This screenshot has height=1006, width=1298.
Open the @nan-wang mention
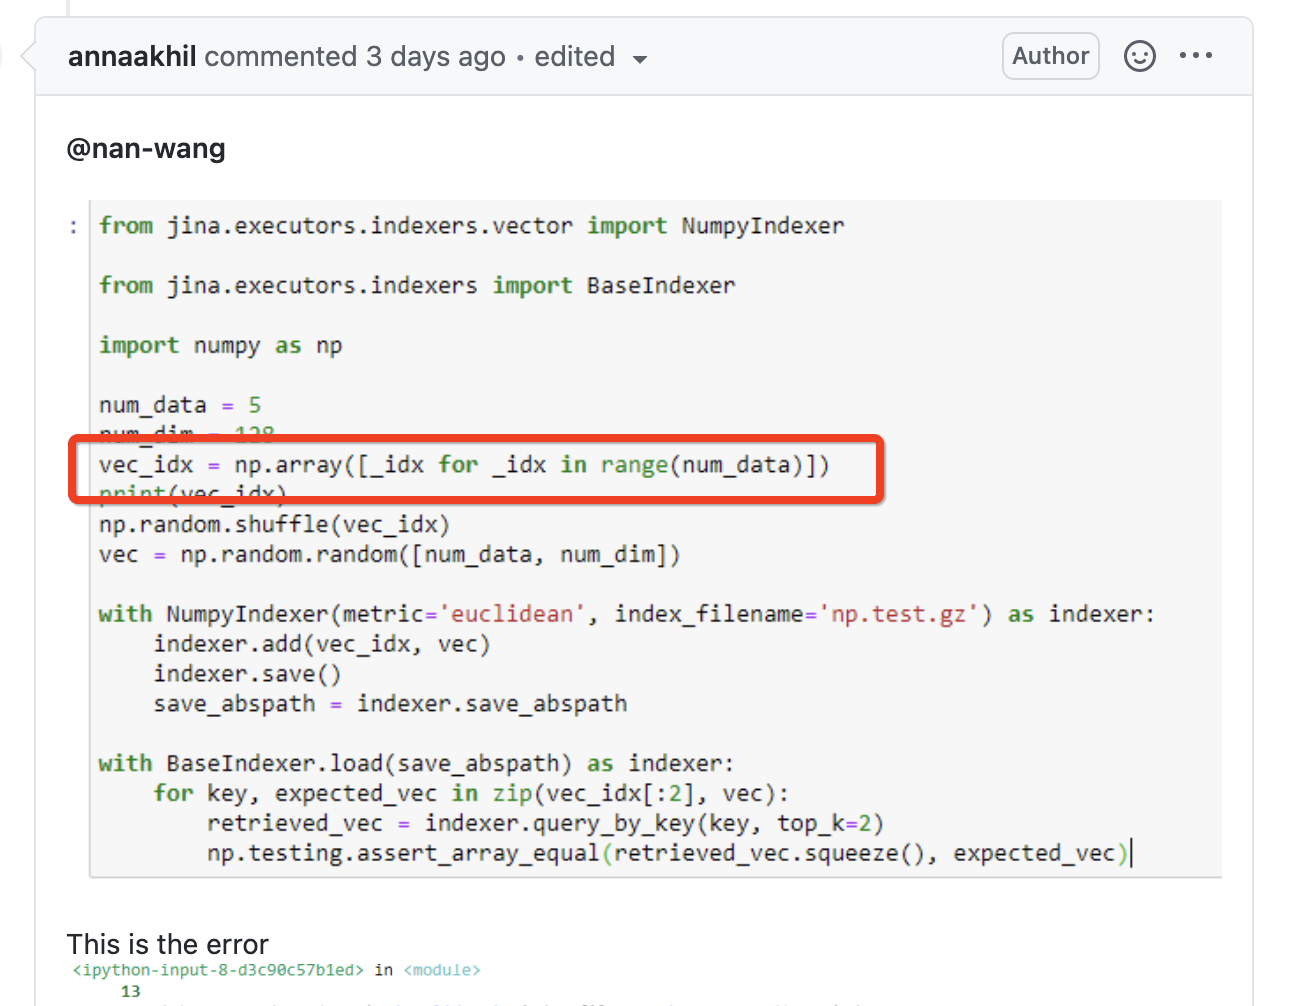(146, 148)
